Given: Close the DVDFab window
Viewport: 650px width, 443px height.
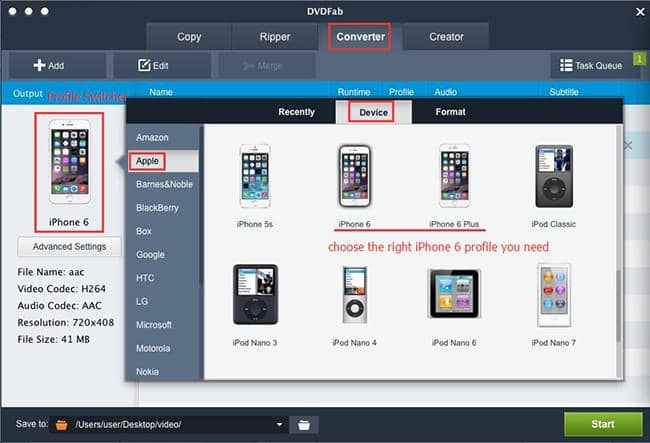Looking at the screenshot, I should pyautogui.click(x=640, y=12).
